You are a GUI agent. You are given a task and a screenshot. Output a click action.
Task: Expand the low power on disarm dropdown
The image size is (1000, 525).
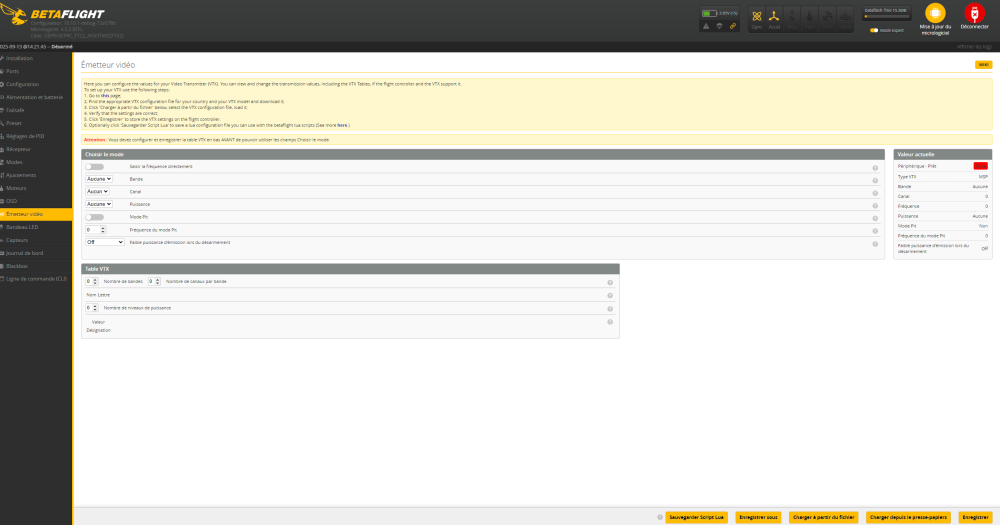pos(105,242)
